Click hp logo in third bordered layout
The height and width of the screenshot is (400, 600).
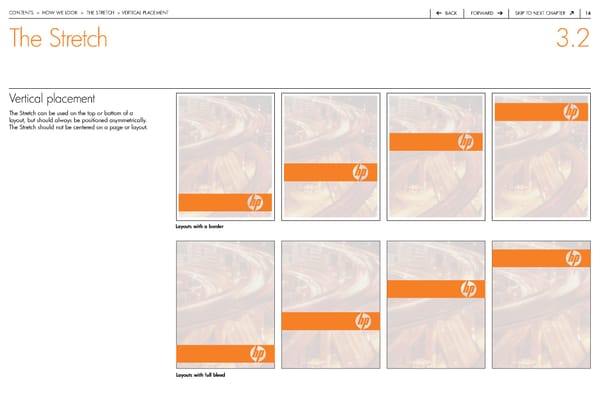click(x=465, y=142)
